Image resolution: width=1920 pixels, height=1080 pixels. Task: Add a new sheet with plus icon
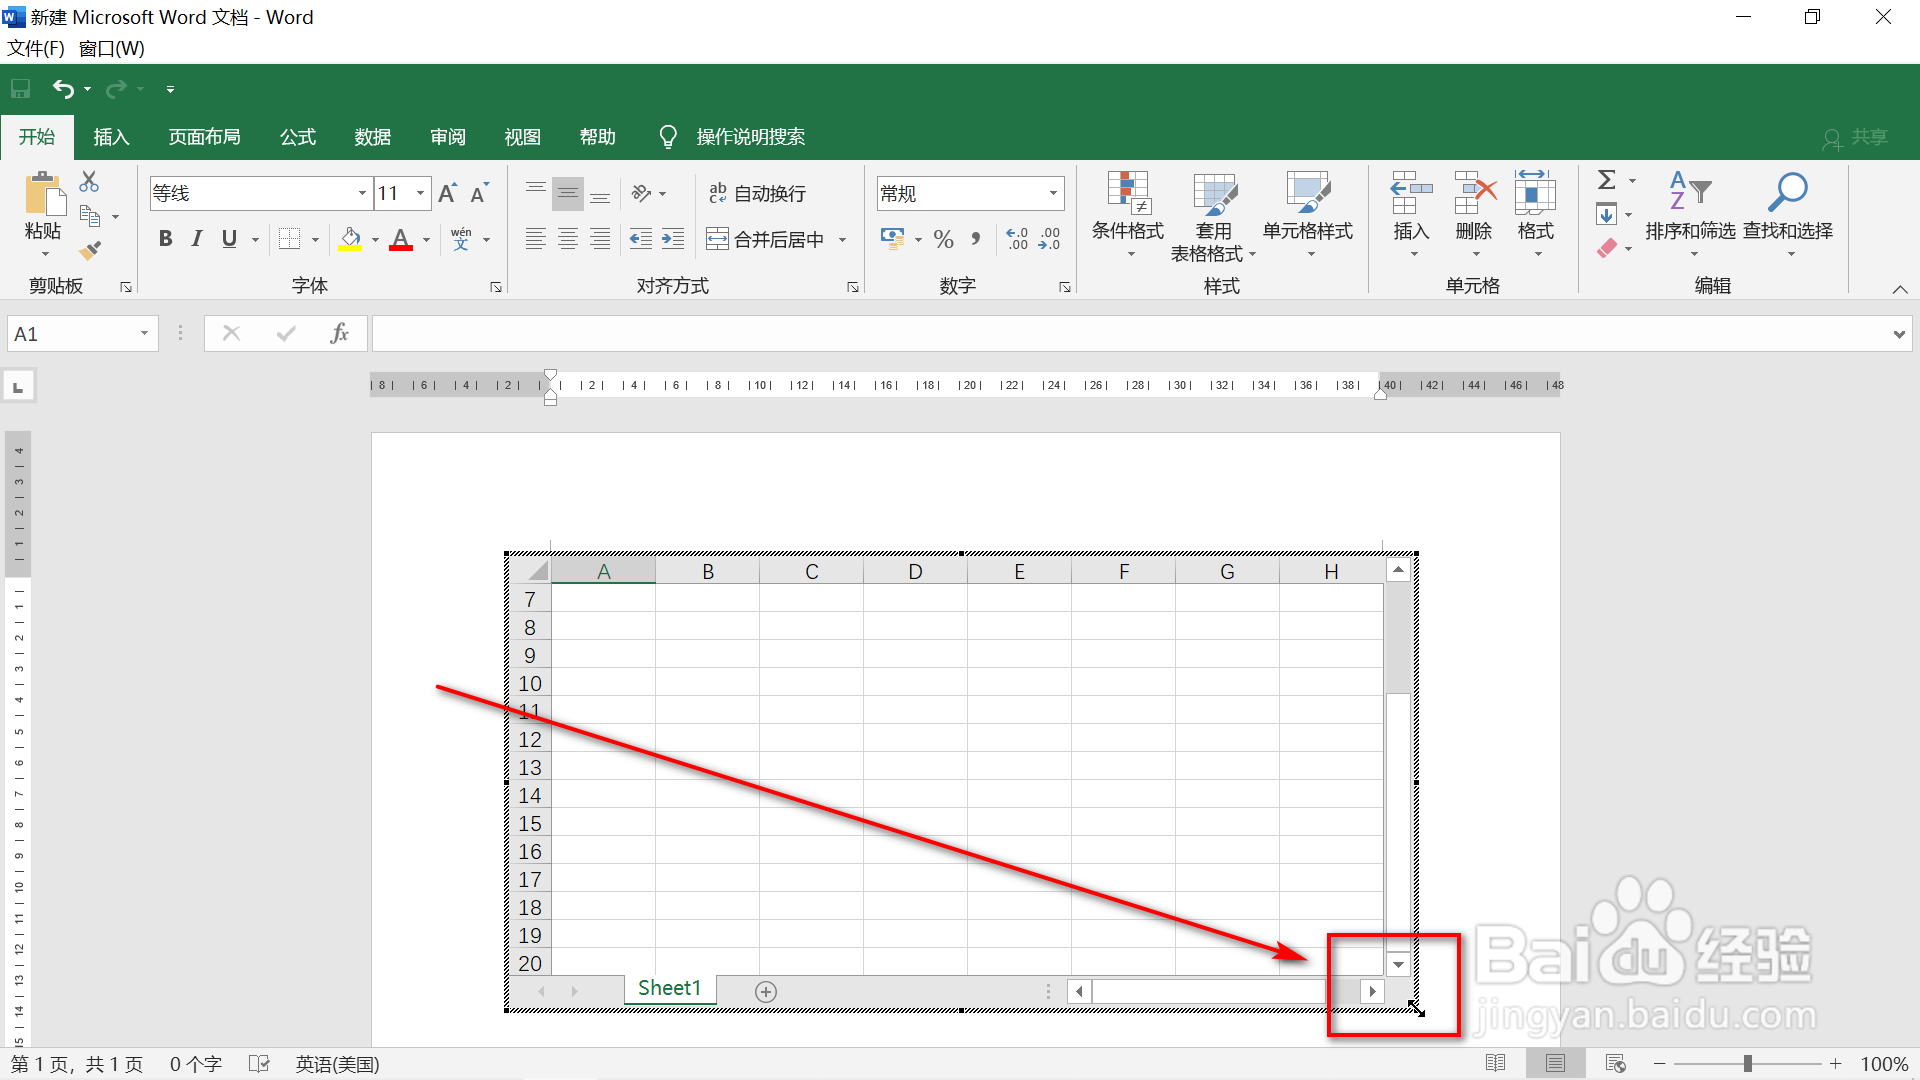pos(766,991)
